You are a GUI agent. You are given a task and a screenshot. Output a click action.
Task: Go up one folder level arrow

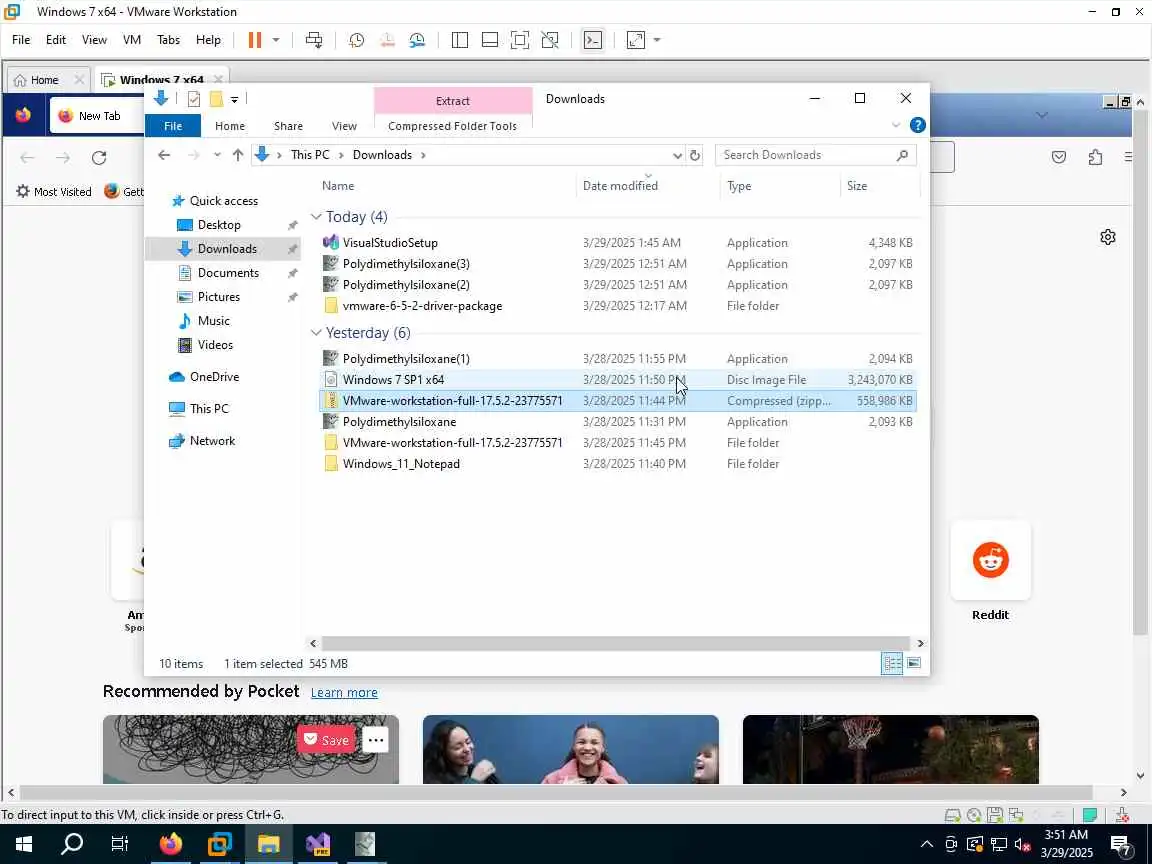[237, 155]
